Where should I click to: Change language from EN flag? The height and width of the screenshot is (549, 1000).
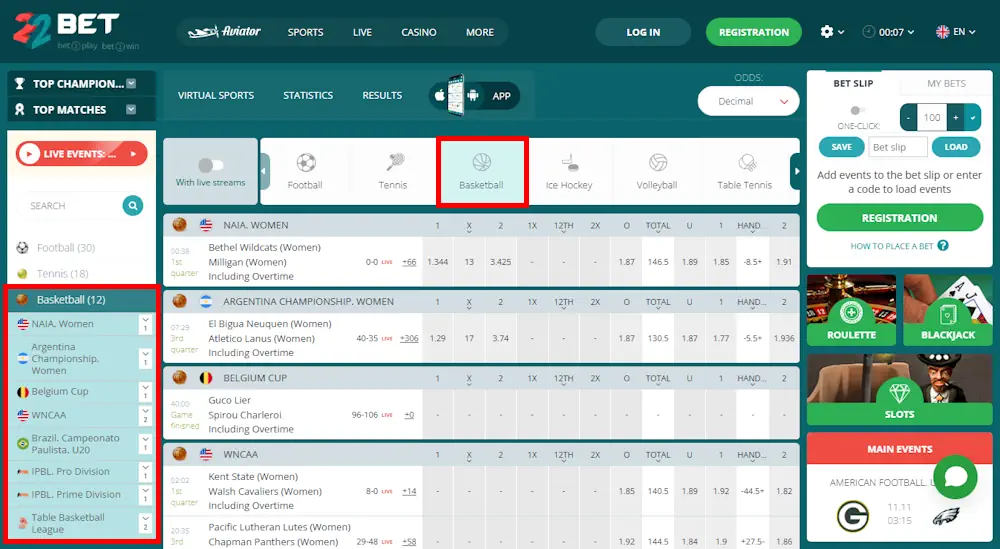tap(955, 32)
